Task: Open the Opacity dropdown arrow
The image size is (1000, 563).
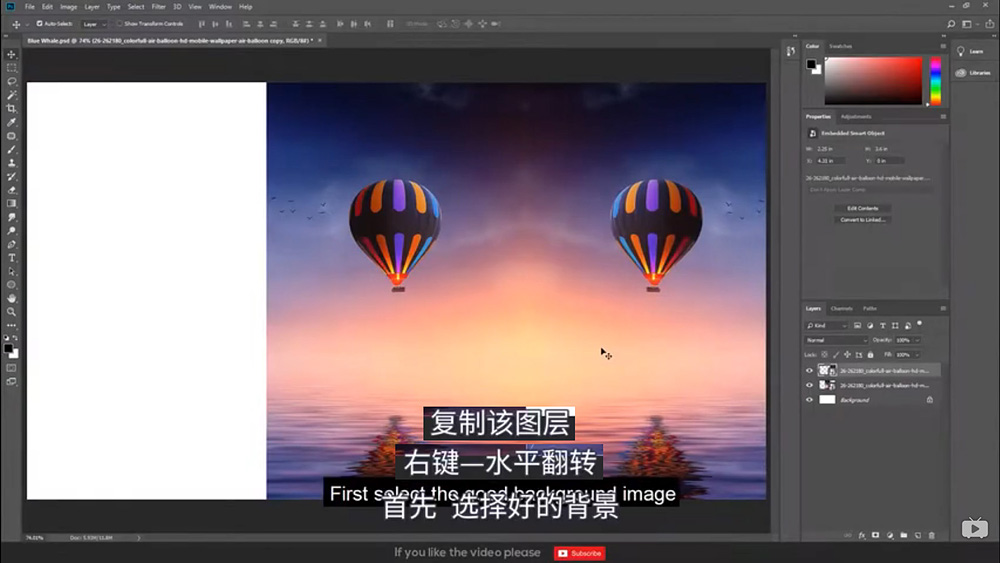Action: pyautogui.click(x=917, y=340)
